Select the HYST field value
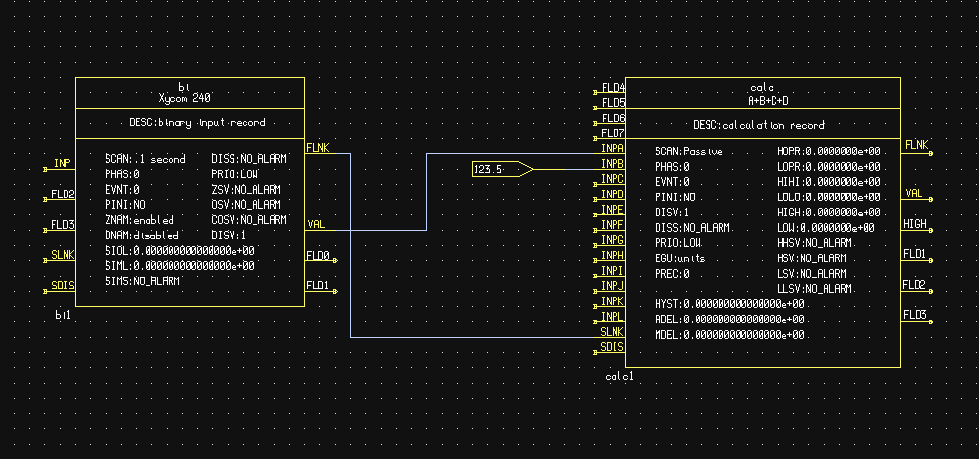 [x=730, y=304]
